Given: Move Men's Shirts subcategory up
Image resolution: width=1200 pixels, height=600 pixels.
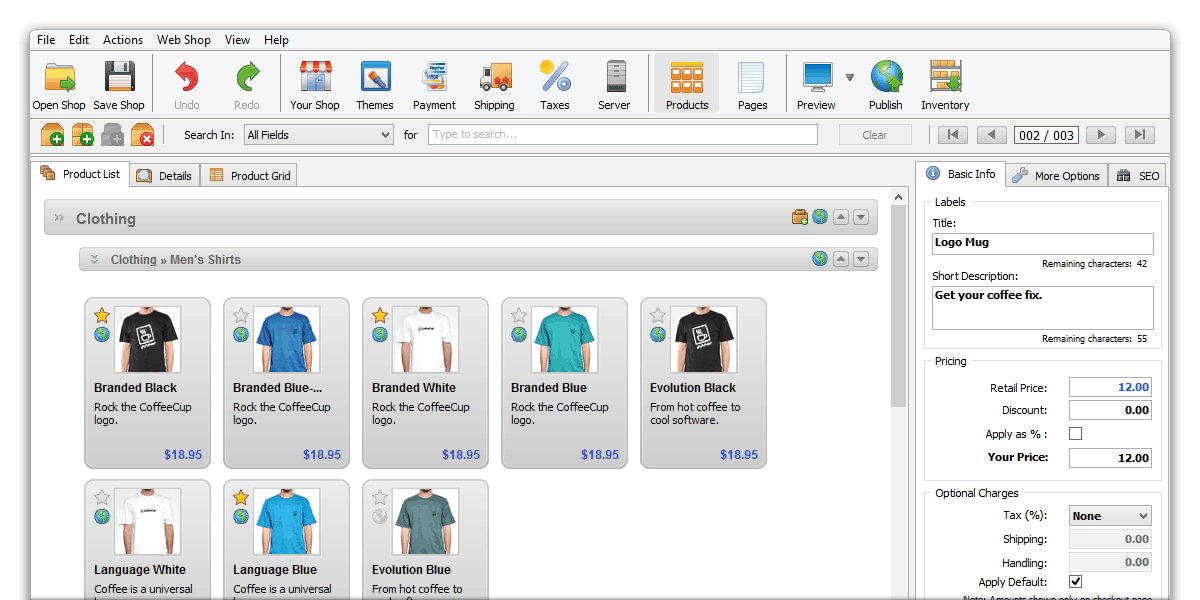Looking at the screenshot, I should coord(841,260).
